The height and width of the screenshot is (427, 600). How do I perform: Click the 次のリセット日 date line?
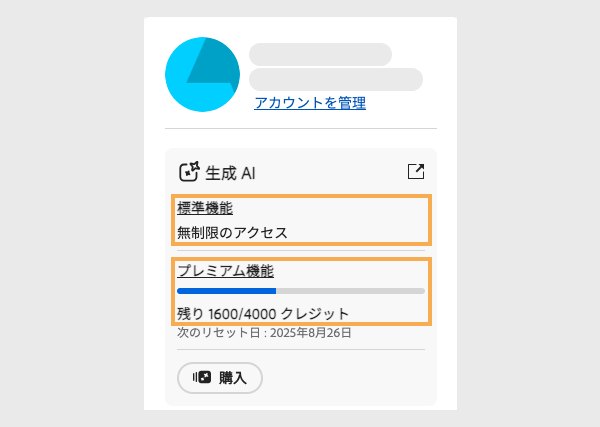coord(264,332)
